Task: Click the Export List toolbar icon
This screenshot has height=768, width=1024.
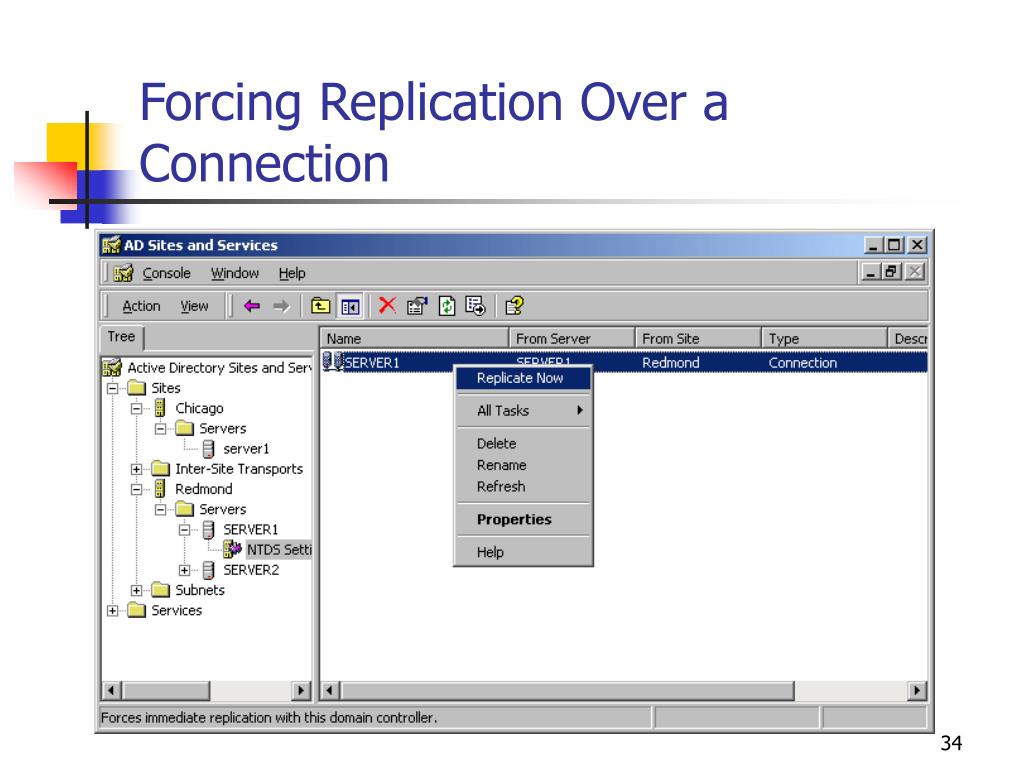Action: click(475, 306)
